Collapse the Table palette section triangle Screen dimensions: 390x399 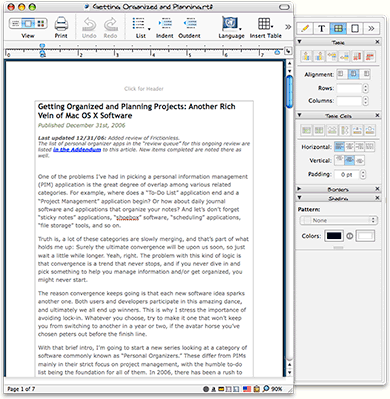coord(299,42)
